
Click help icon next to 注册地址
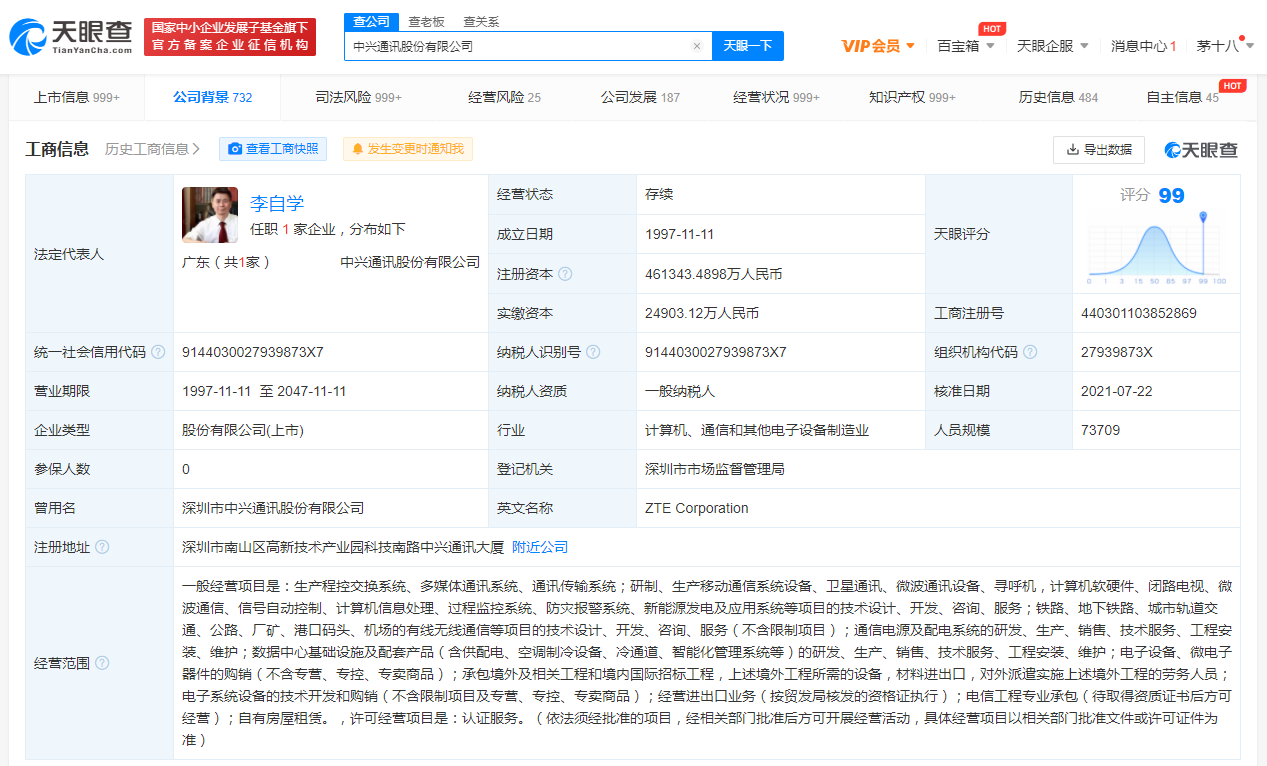pos(102,547)
